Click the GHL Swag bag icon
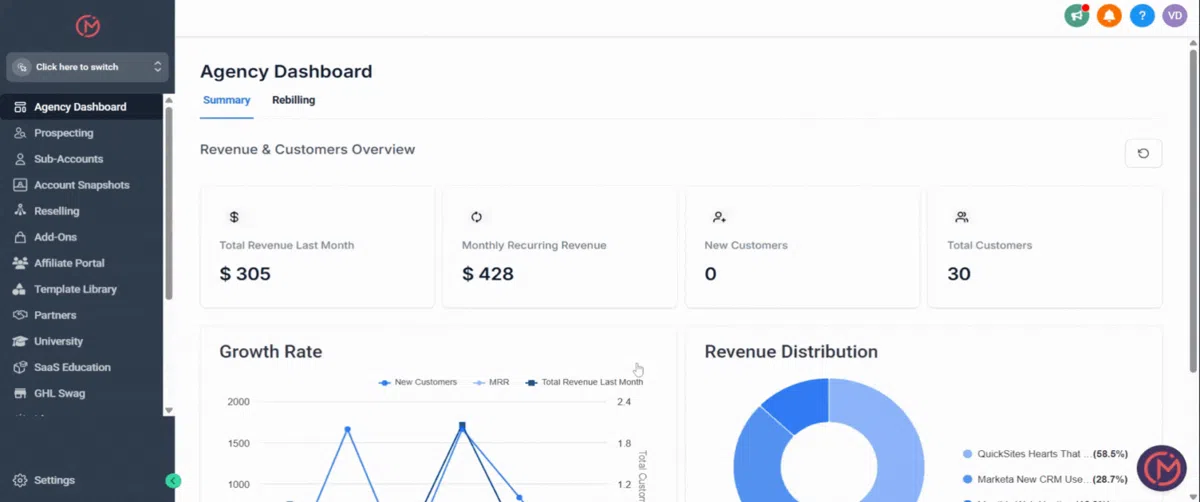Screen dimensions: 1200x502 [20, 393]
